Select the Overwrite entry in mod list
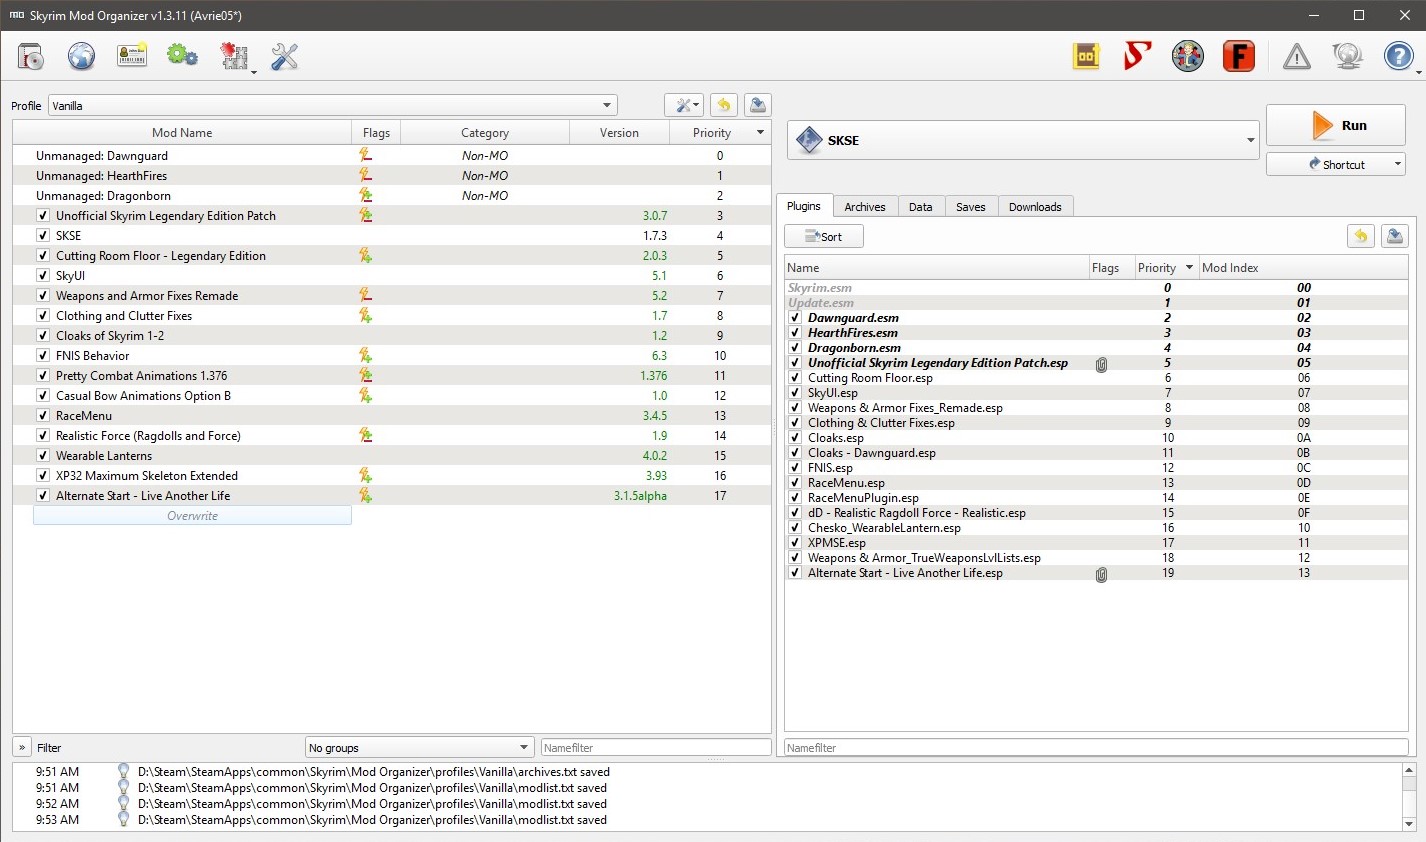The image size is (1426, 842). click(x=192, y=516)
